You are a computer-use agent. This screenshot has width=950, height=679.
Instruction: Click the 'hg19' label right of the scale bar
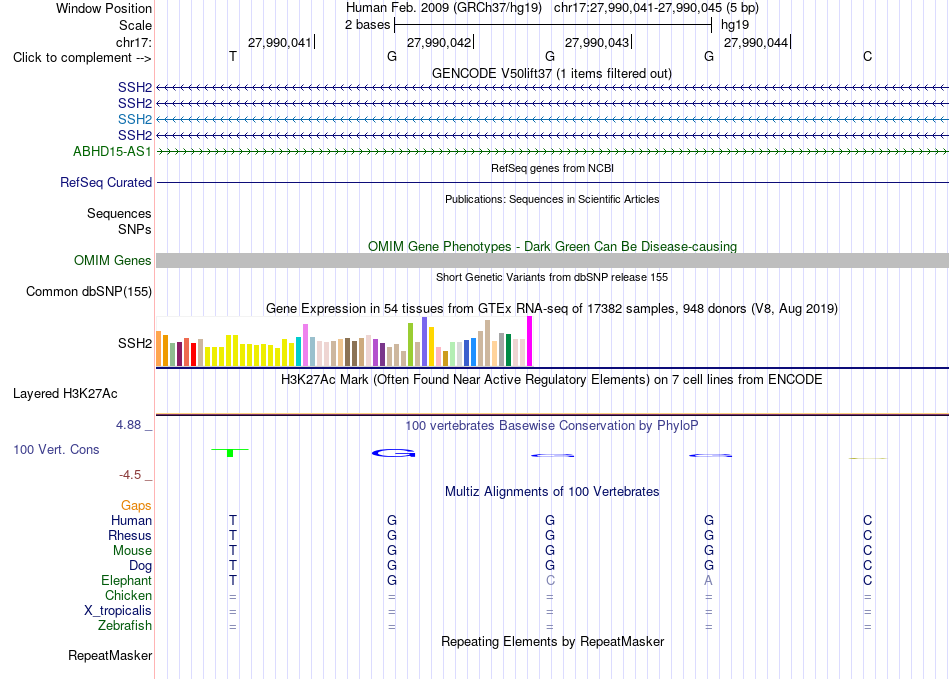[735, 25]
